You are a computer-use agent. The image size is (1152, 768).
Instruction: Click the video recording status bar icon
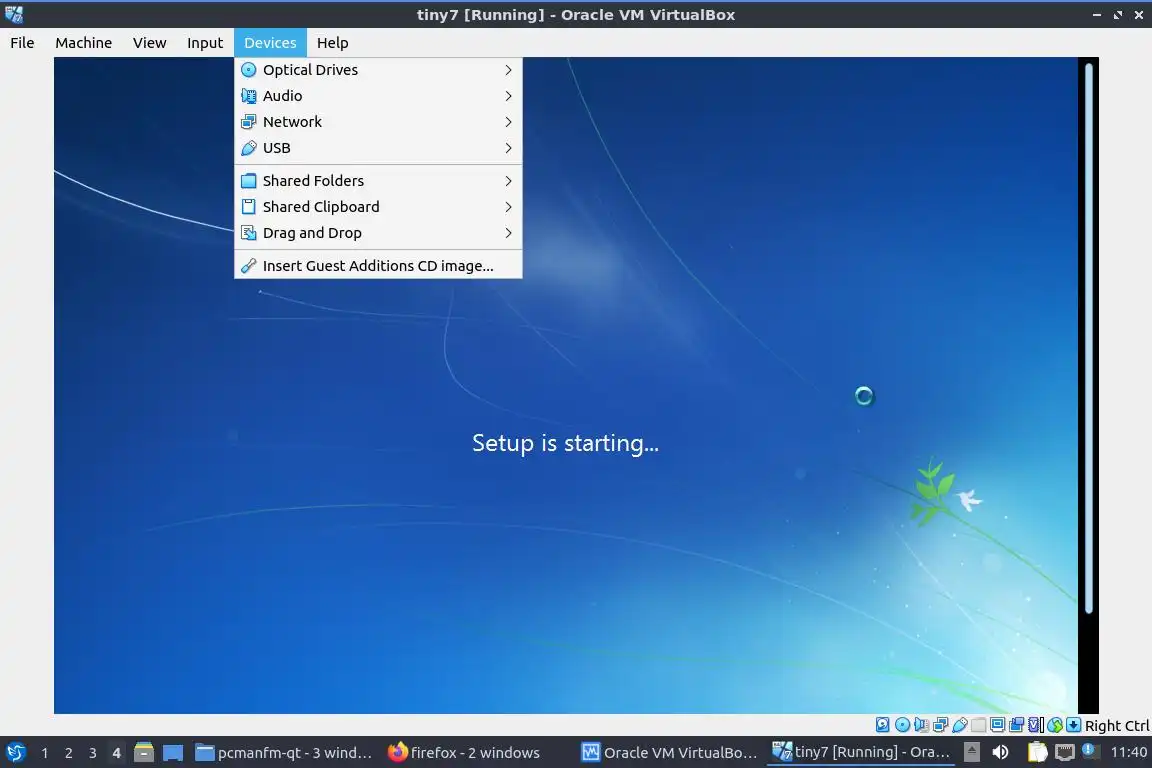pos(1017,725)
